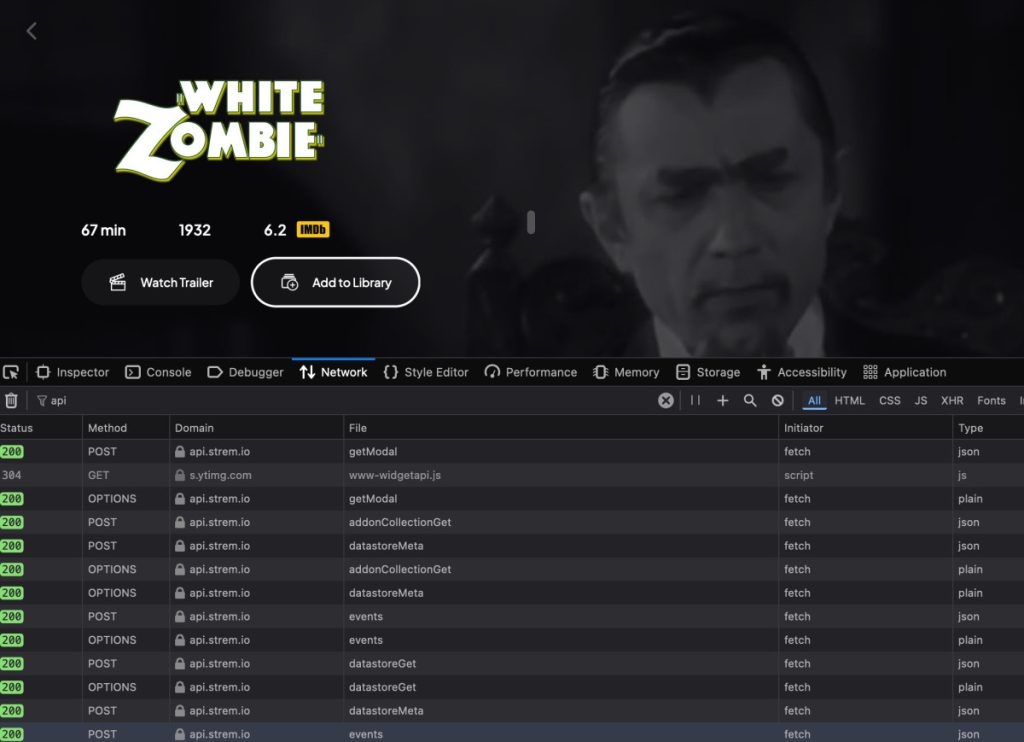The height and width of the screenshot is (742, 1024).
Task: Play the White Zombie trailer
Action: [x=161, y=282]
